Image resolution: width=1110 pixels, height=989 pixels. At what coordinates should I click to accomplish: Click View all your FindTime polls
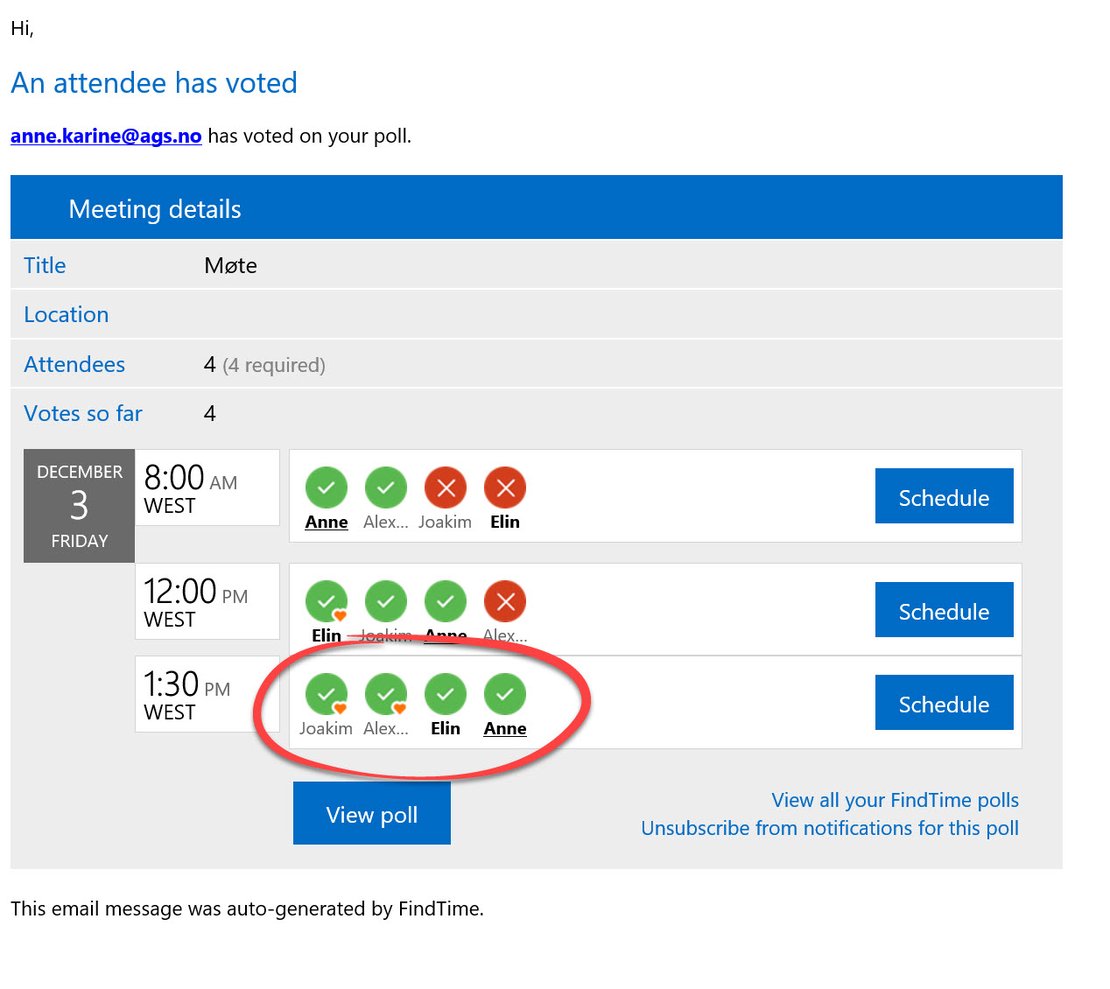(x=894, y=800)
